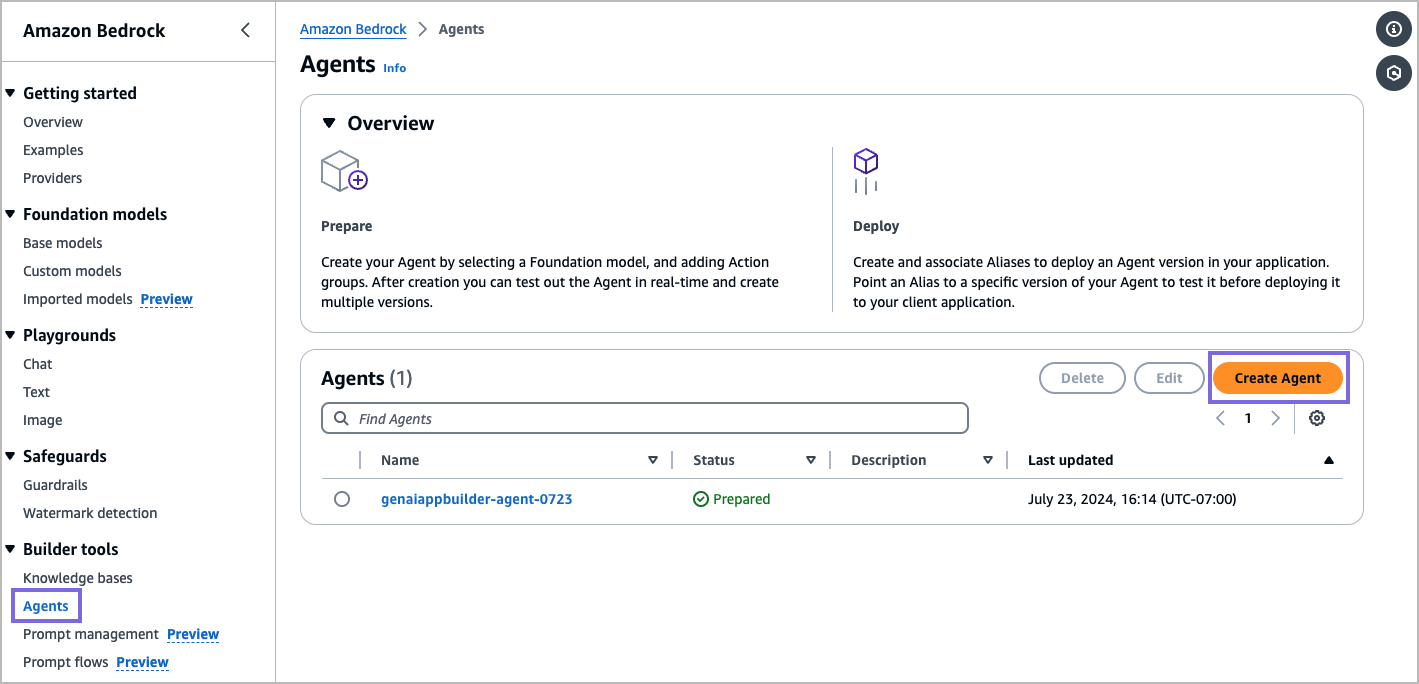Viewport: 1419px width, 684px height.
Task: Click the Create Agent button
Action: coord(1277,378)
